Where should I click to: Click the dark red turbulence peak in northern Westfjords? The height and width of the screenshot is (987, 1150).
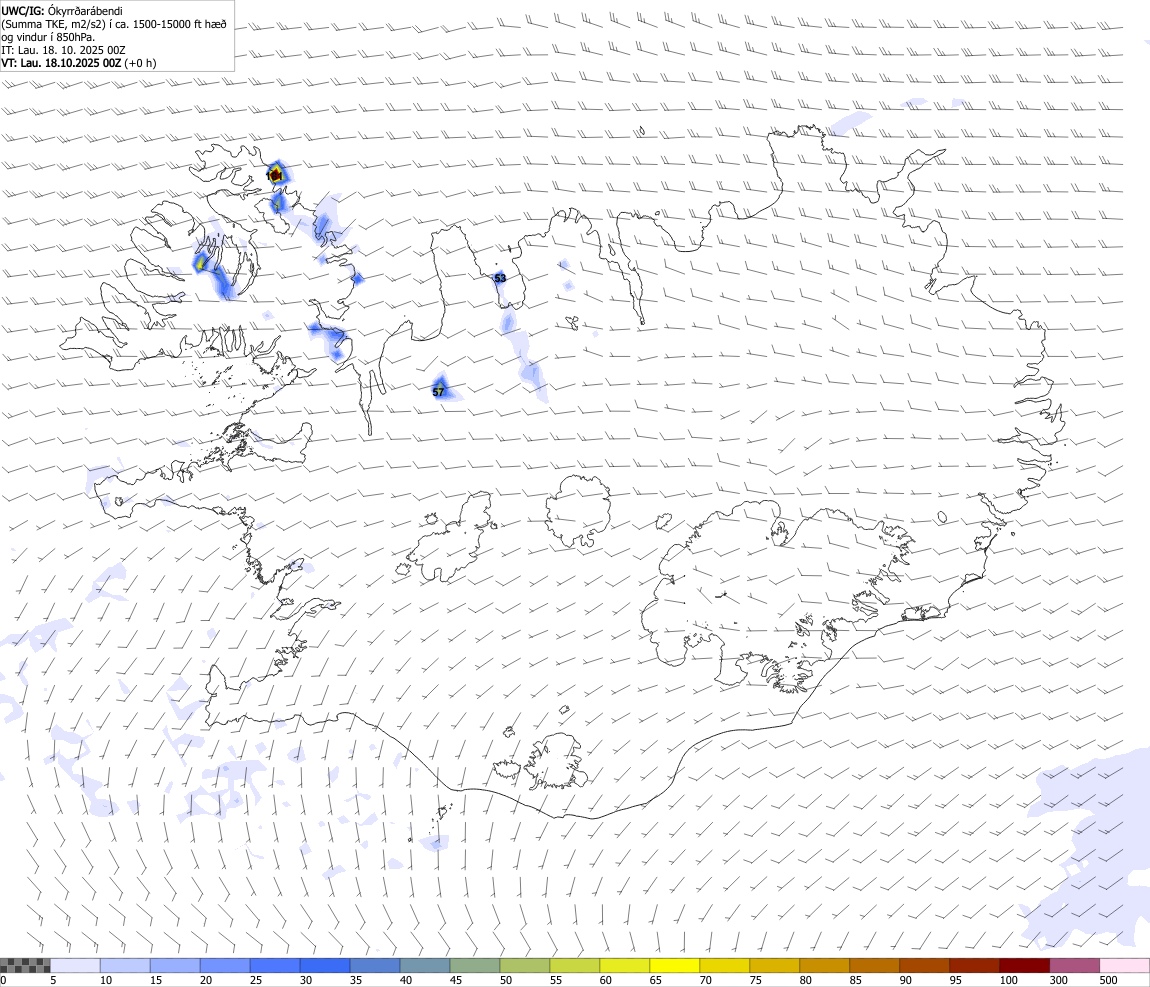(x=276, y=175)
